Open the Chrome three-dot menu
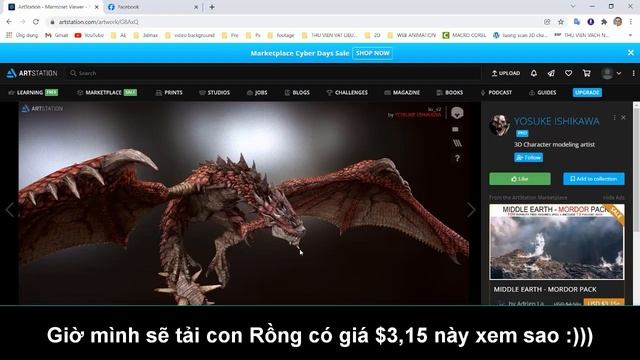This screenshot has height=360, width=640. pyautogui.click(x=631, y=22)
